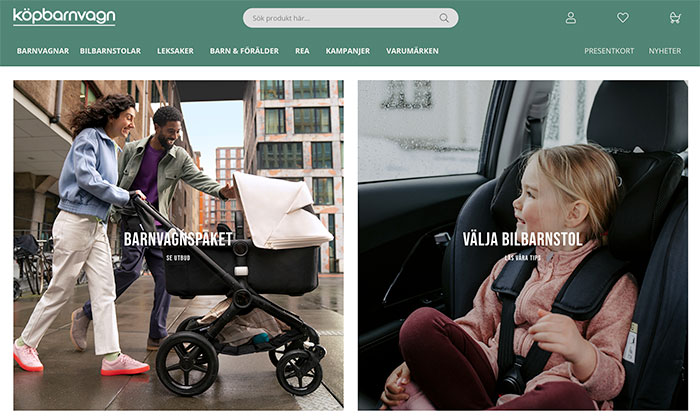Open the BILBARNSTOLAR menu

110,51
